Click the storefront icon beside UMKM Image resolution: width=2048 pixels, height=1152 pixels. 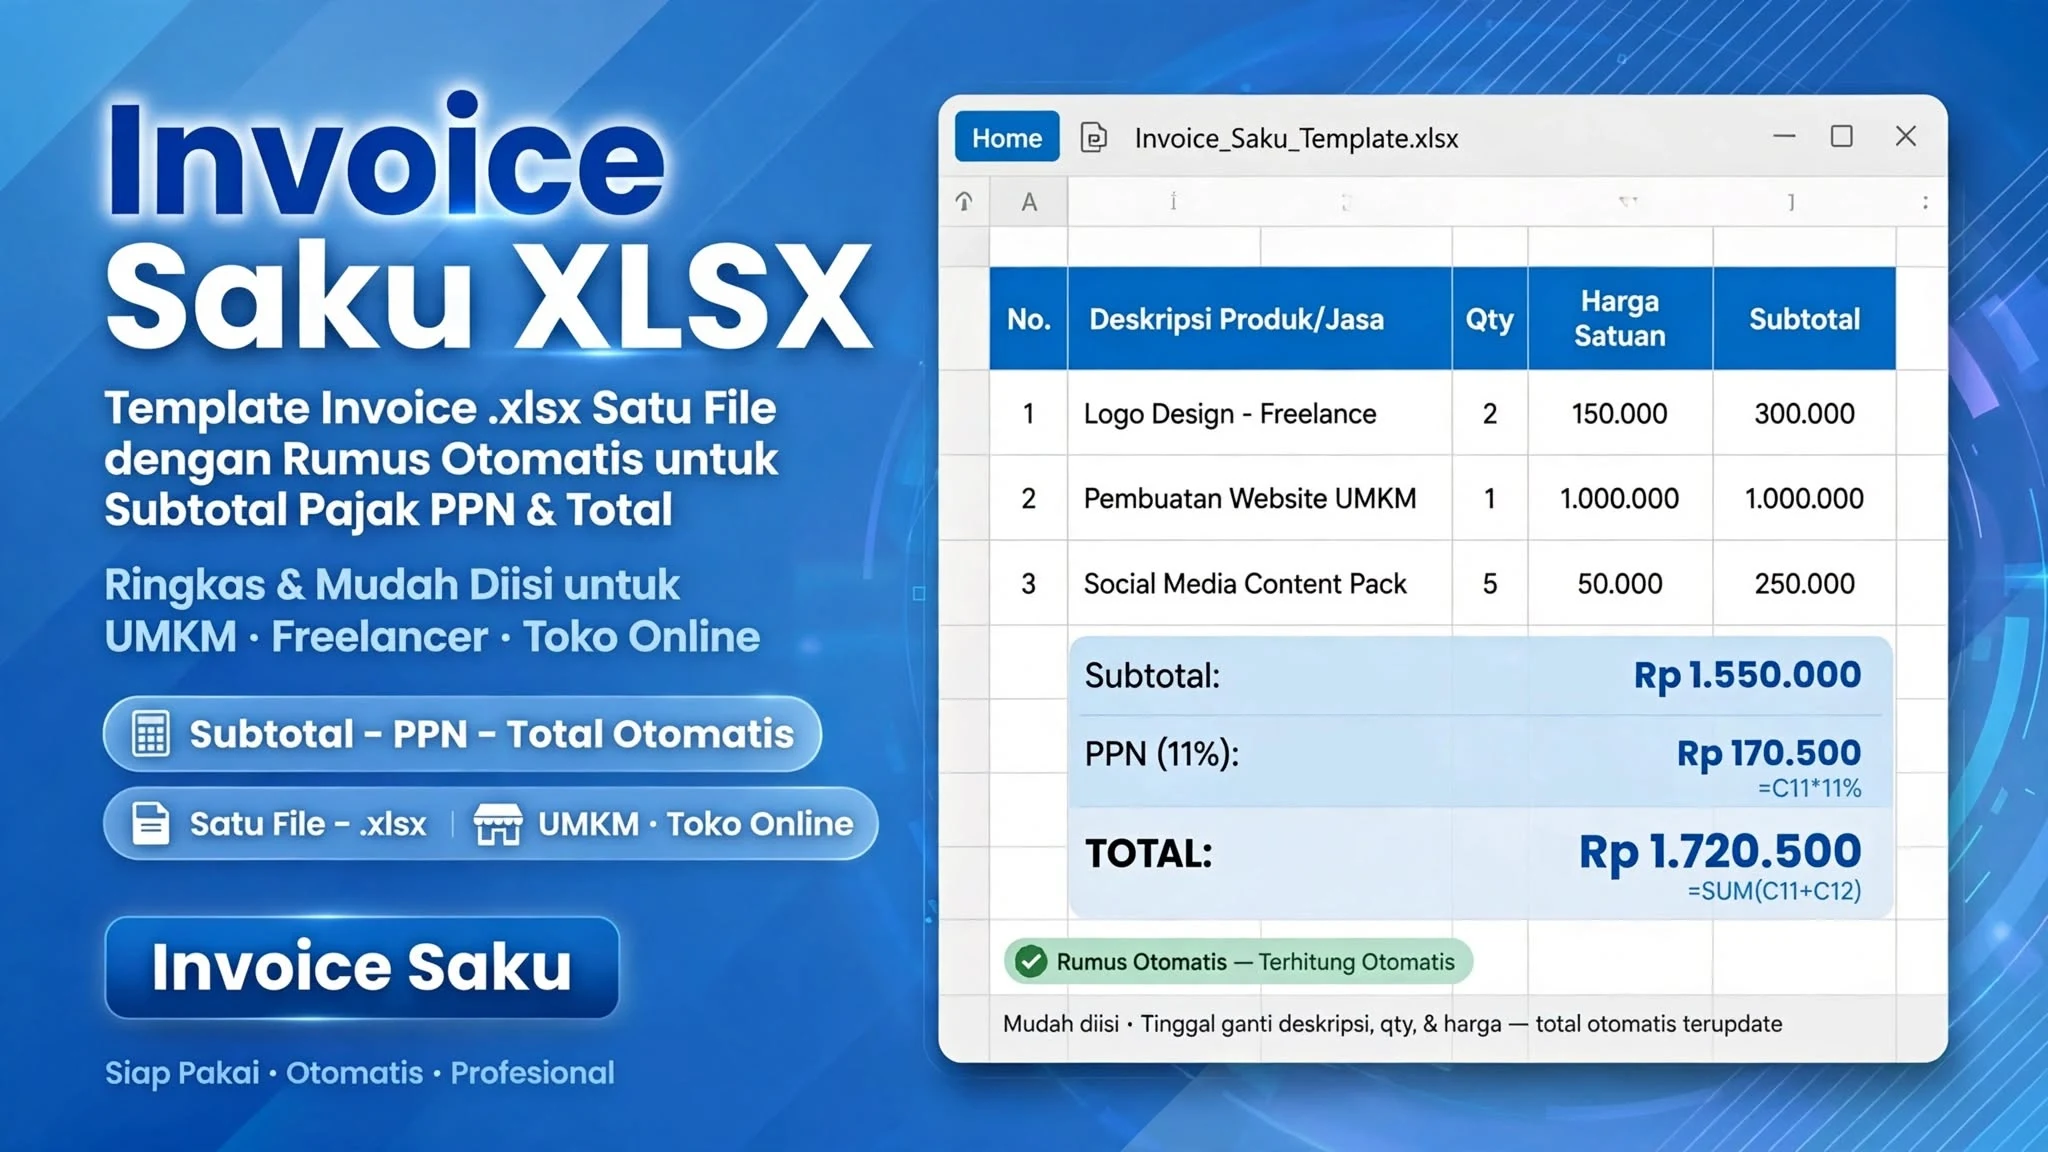(x=498, y=824)
